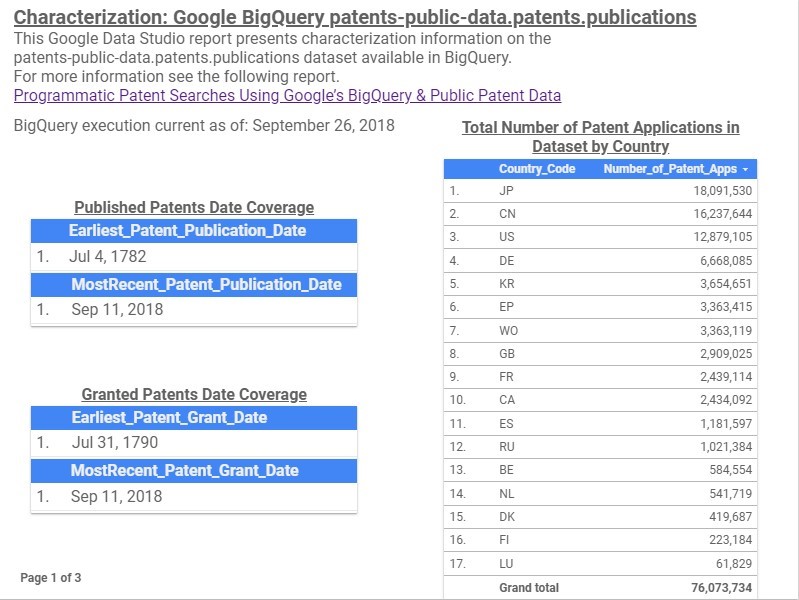Click the LU country code cell

coord(507,563)
